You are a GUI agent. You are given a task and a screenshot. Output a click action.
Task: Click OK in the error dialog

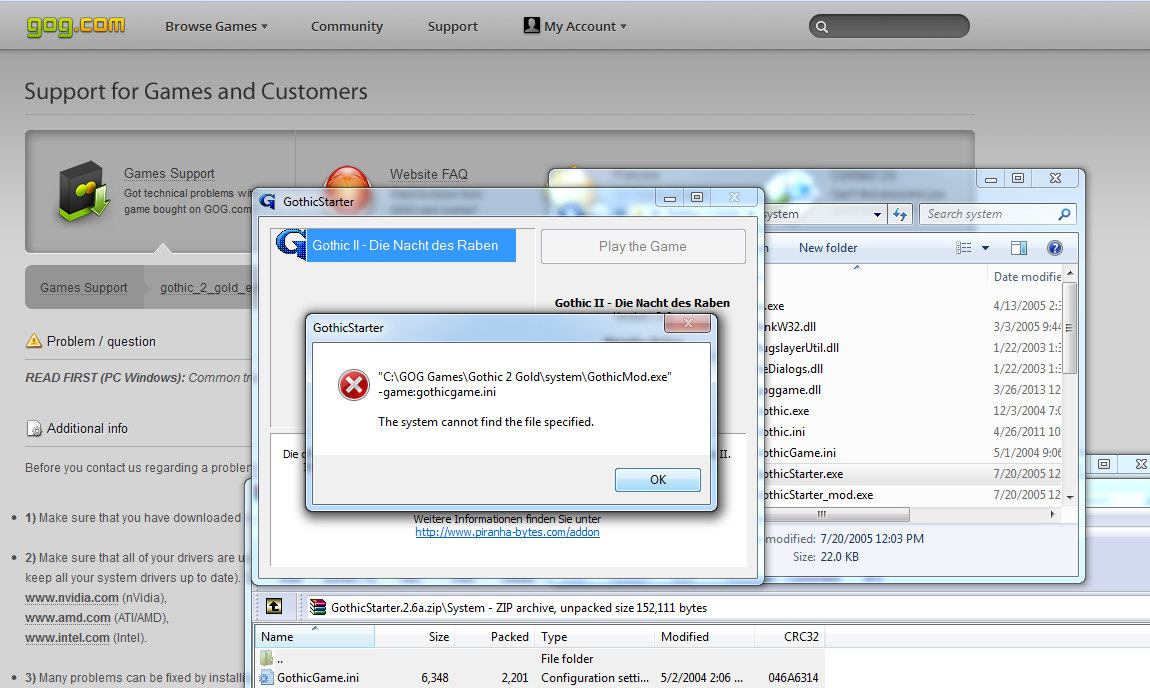pos(658,480)
